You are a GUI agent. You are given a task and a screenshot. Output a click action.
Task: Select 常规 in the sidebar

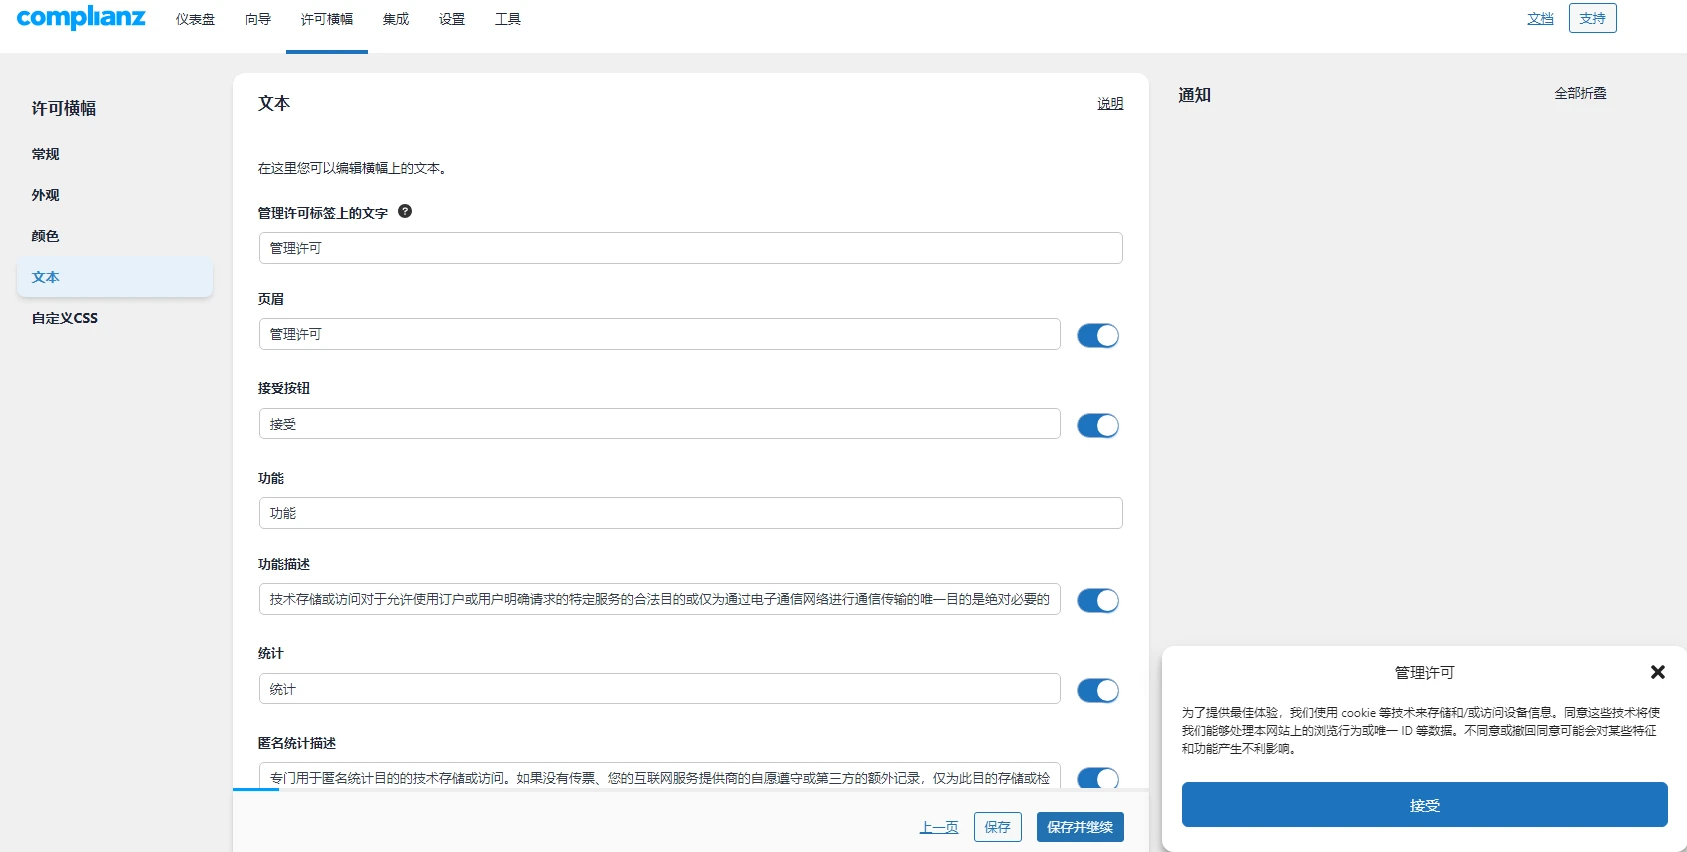coord(45,154)
